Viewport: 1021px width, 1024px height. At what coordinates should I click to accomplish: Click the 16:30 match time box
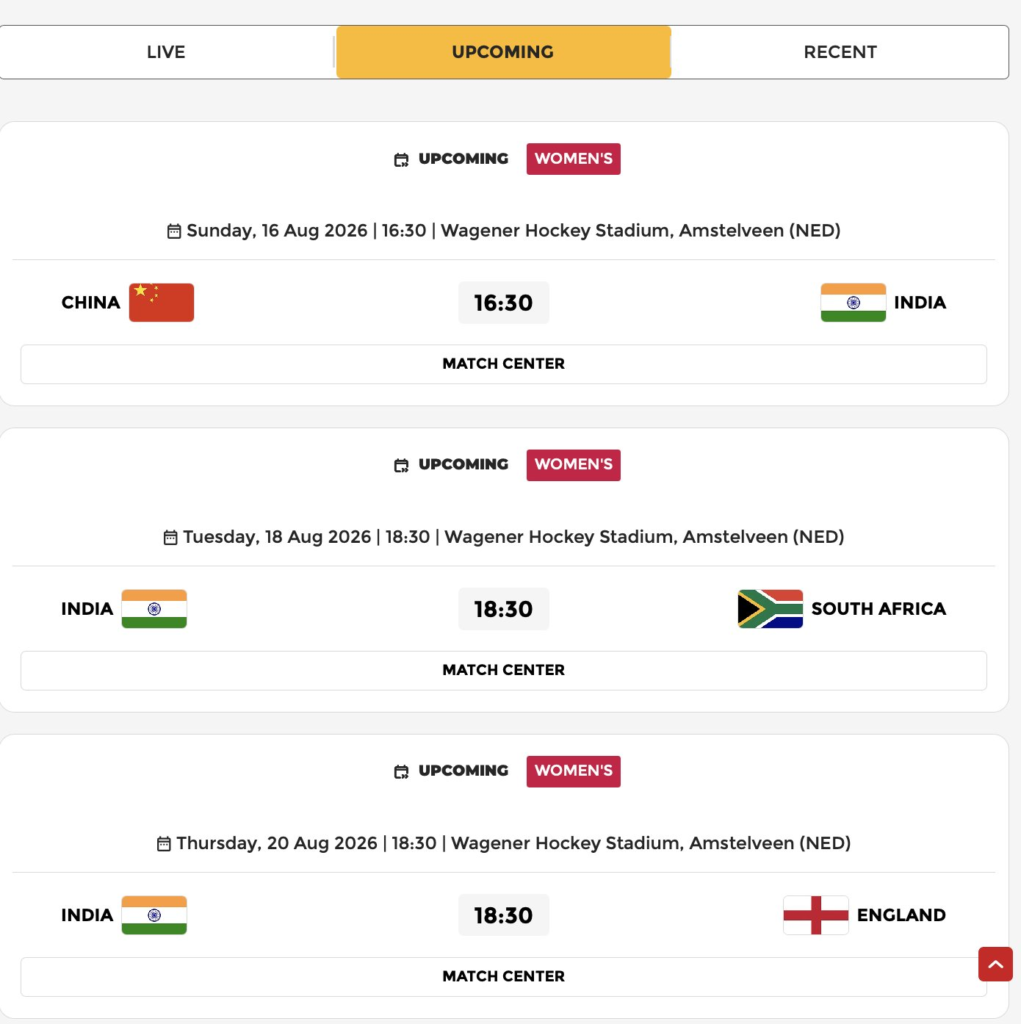coord(503,302)
